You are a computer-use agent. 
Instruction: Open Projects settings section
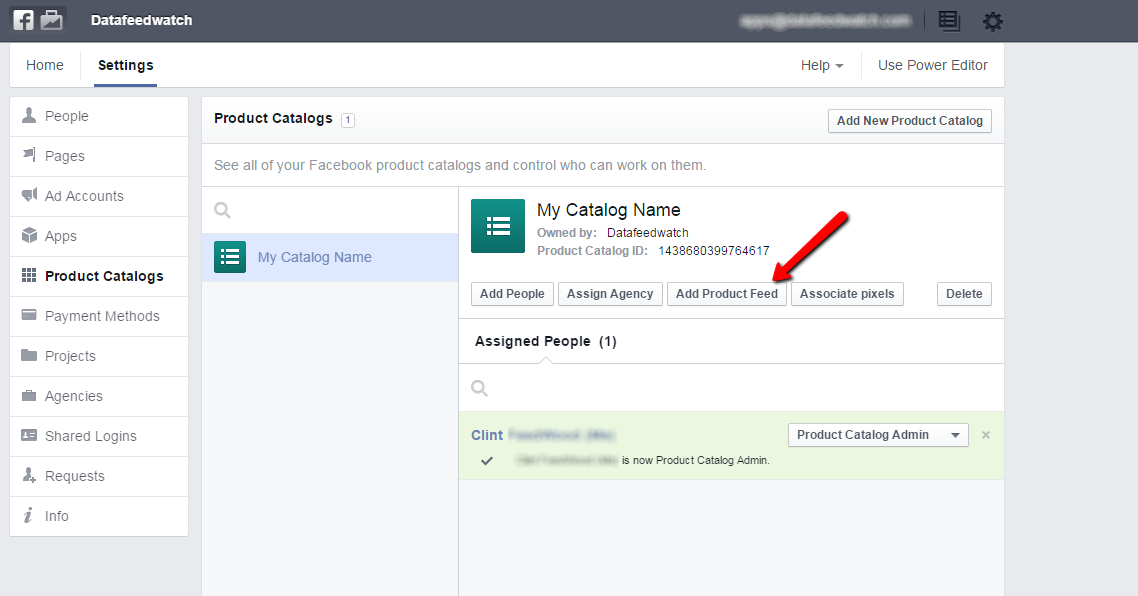[99, 356]
